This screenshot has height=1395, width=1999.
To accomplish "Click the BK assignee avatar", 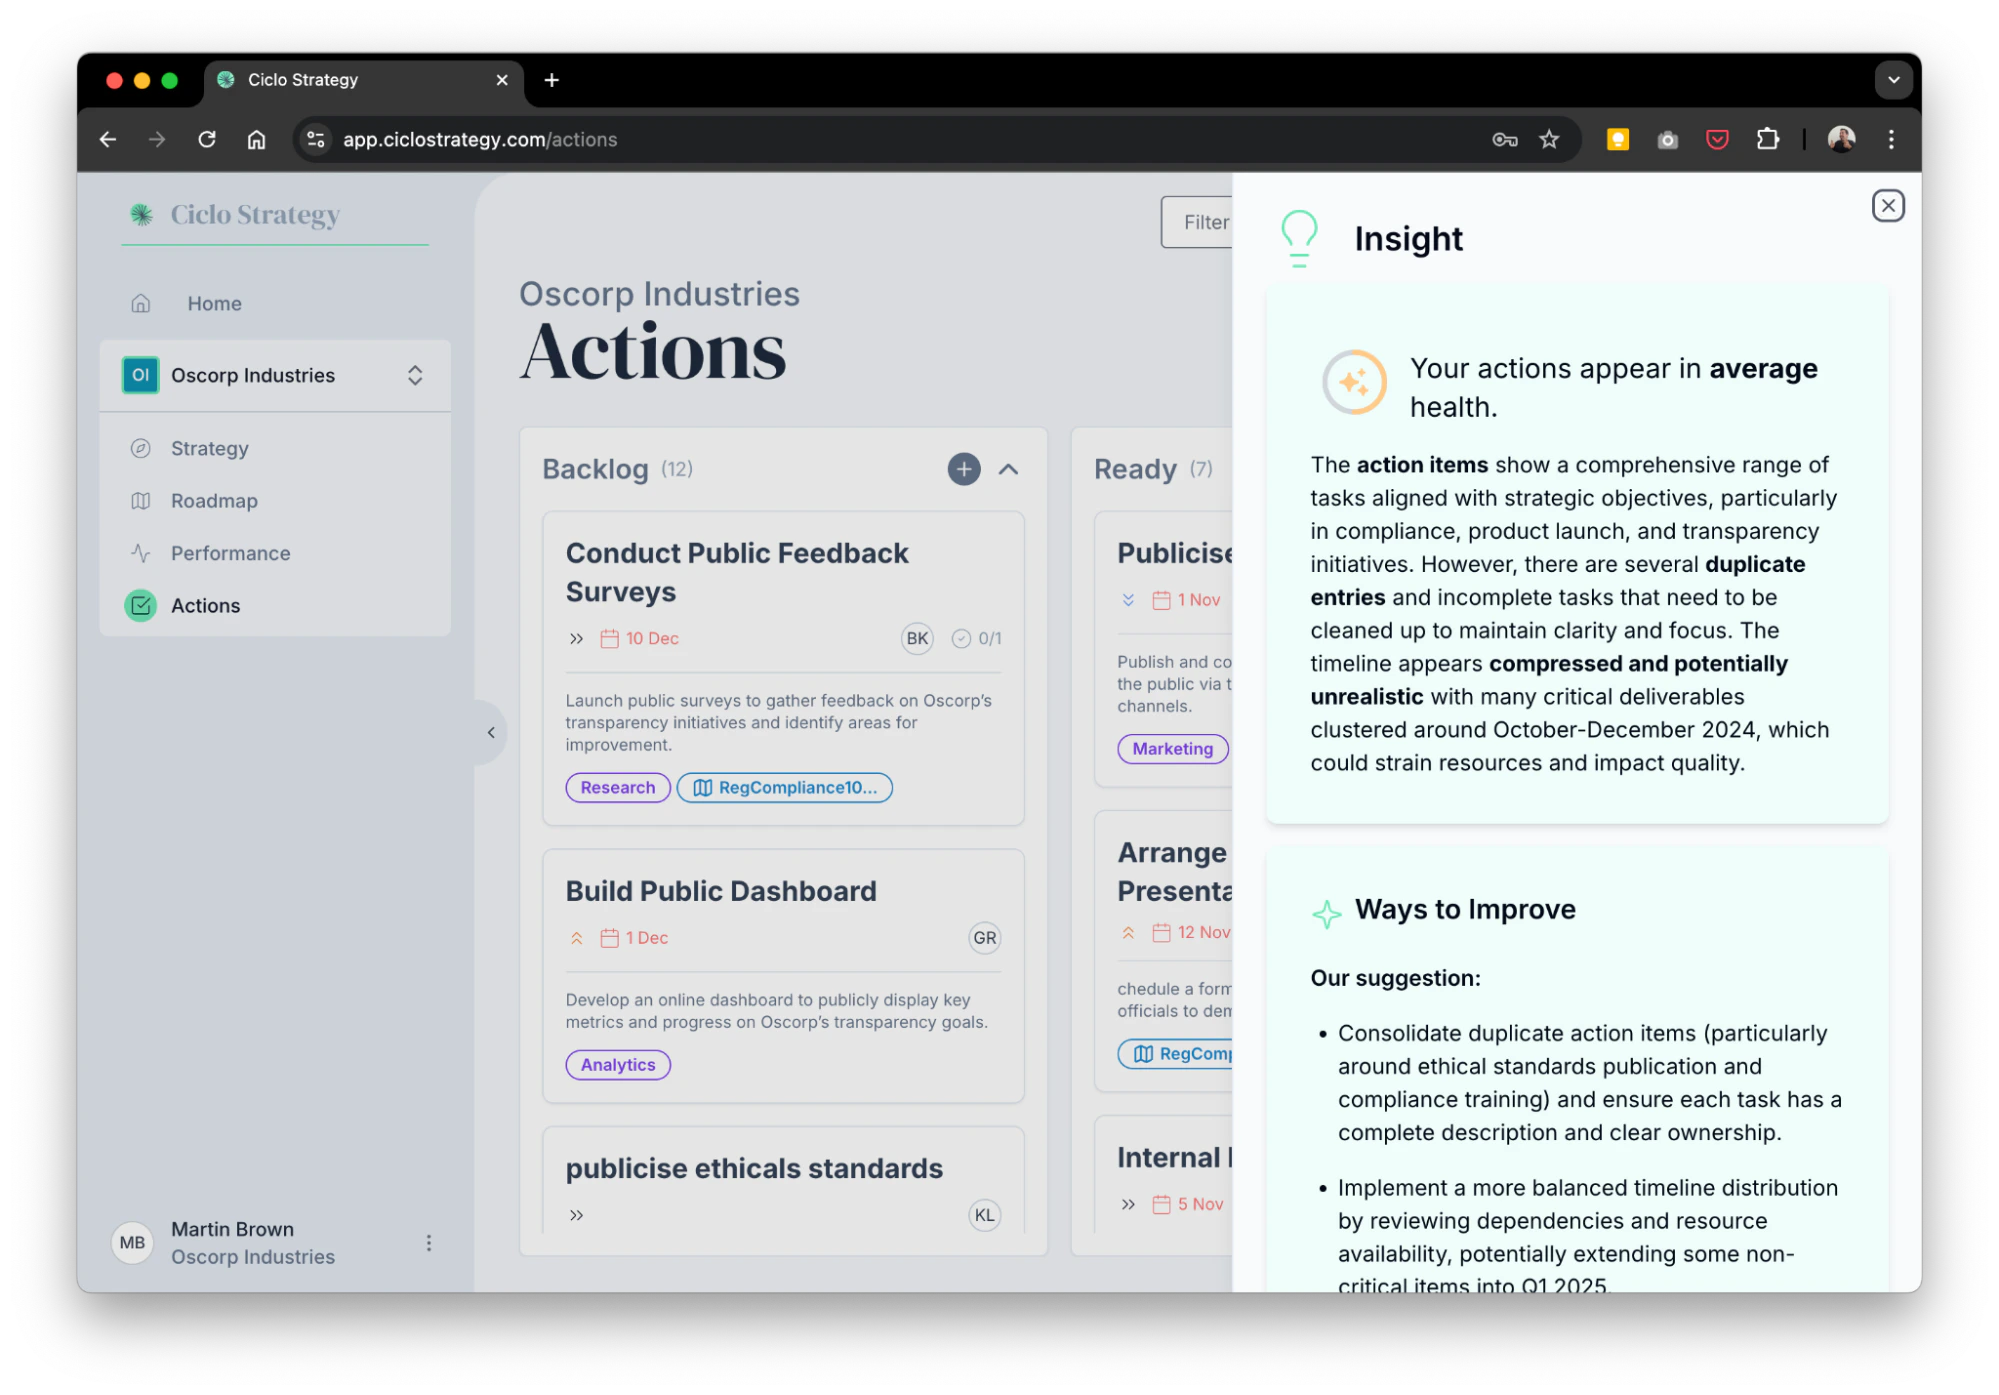I will 917,638.
